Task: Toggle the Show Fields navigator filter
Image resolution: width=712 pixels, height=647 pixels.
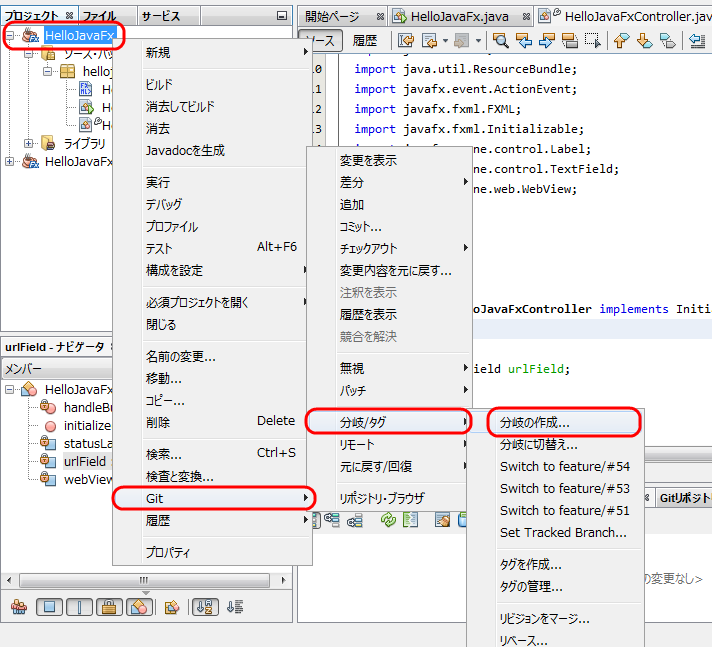Action: pyautogui.click(x=49, y=606)
